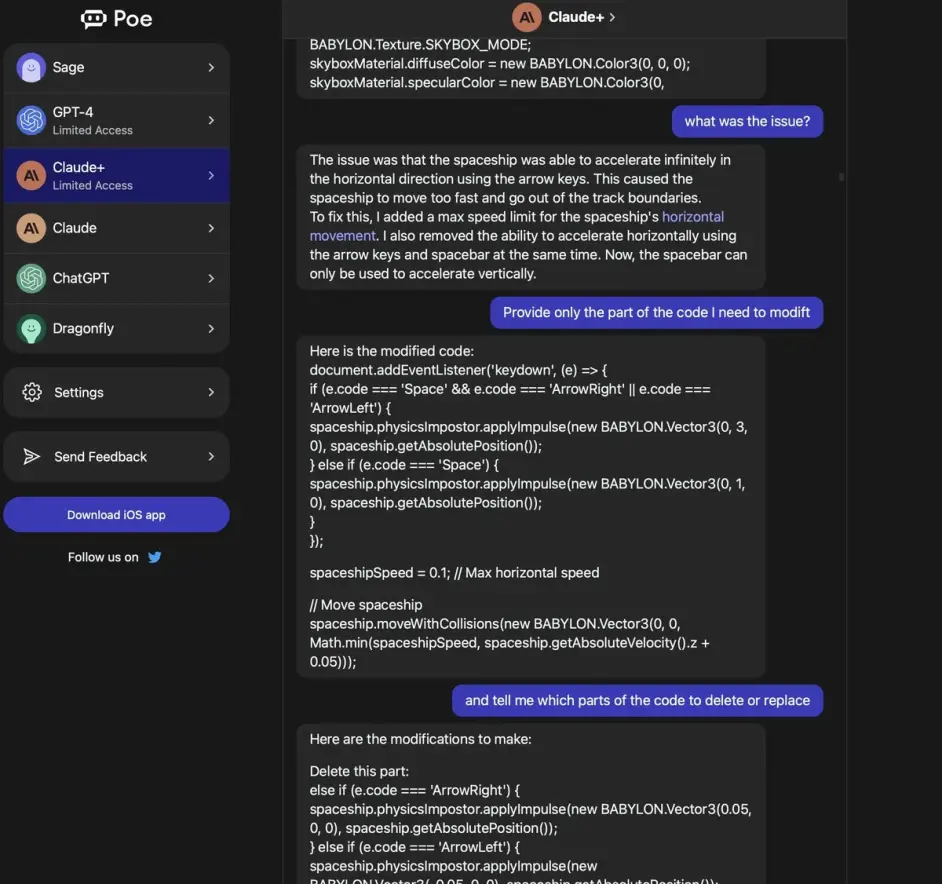Viewport: 942px width, 884px height.
Task: Click the 'what was the issue?' message bubble
Action: click(746, 122)
